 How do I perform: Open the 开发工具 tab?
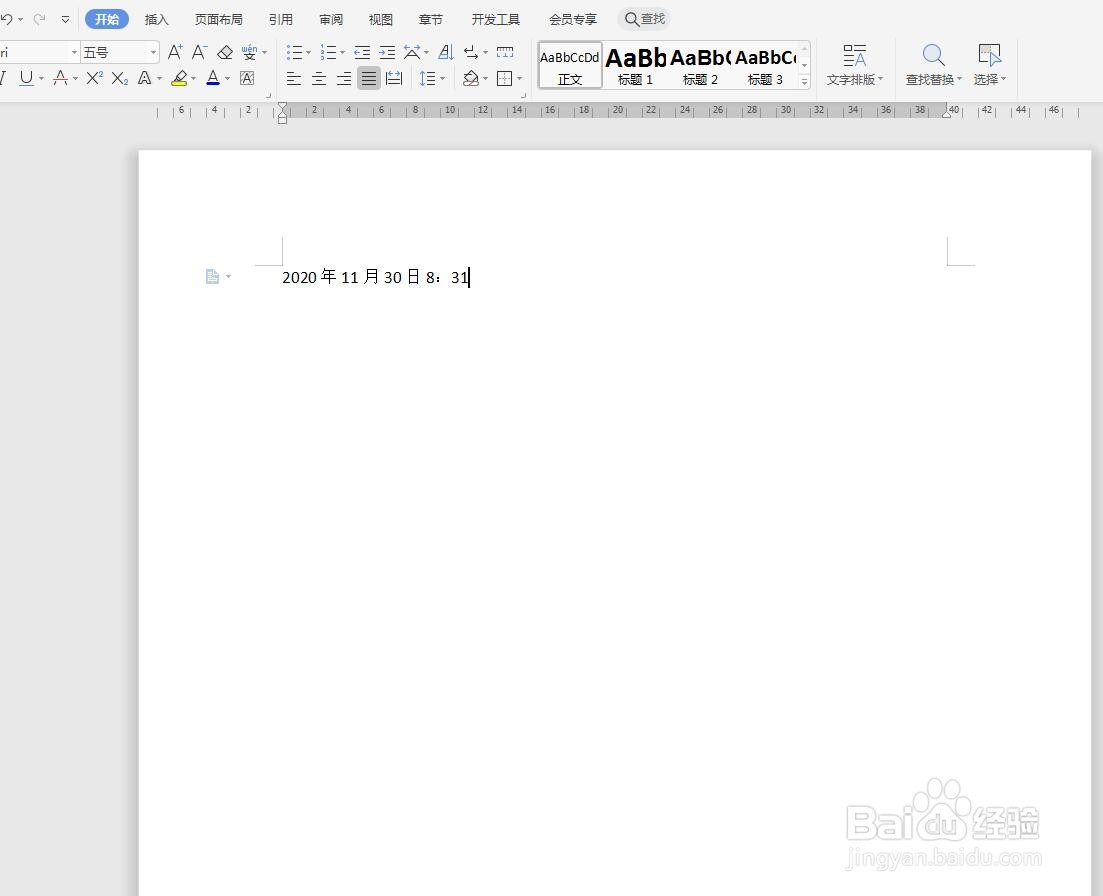point(496,19)
